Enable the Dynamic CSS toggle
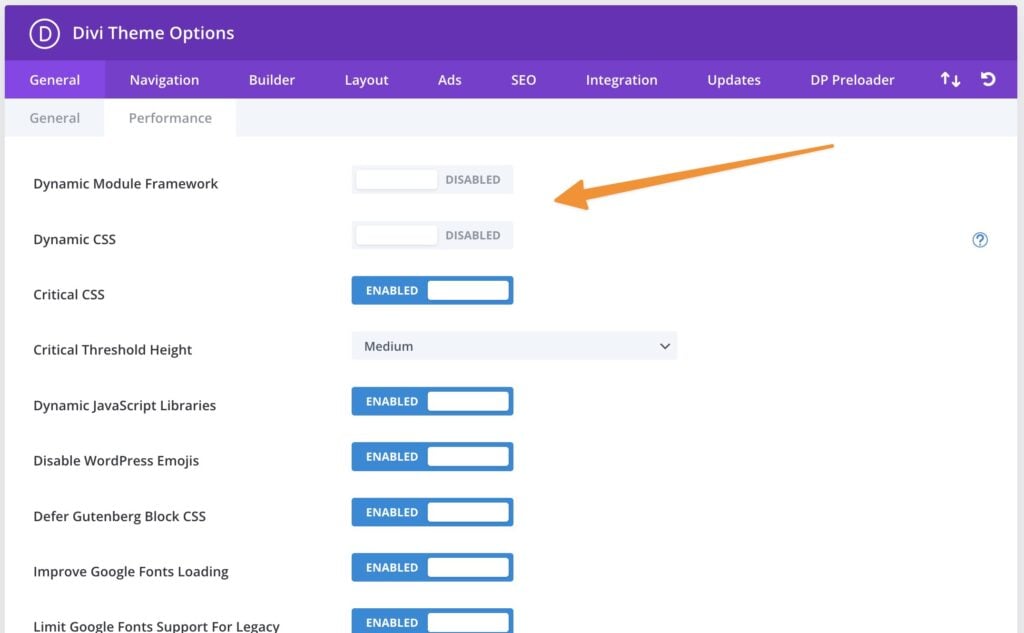Viewport: 1024px width, 633px height. [432, 235]
